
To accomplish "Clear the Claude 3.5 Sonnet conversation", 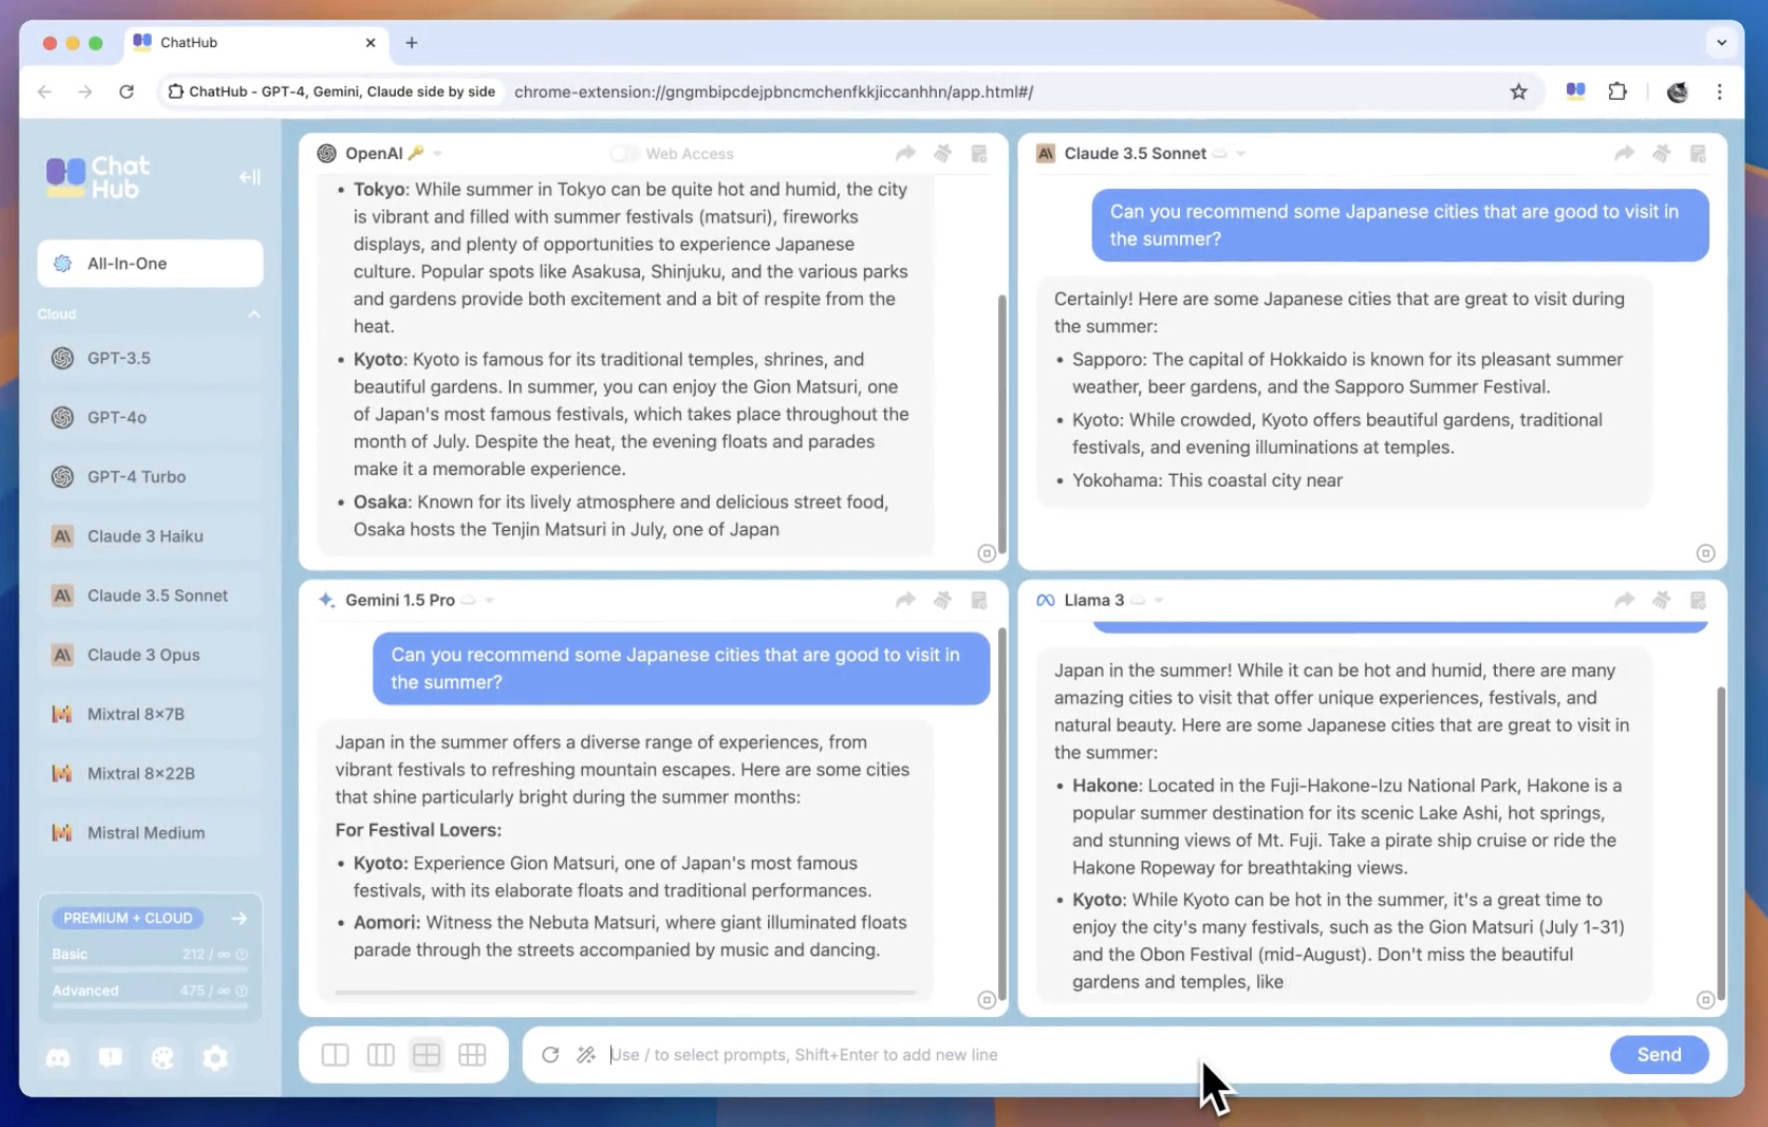I will tap(1661, 153).
